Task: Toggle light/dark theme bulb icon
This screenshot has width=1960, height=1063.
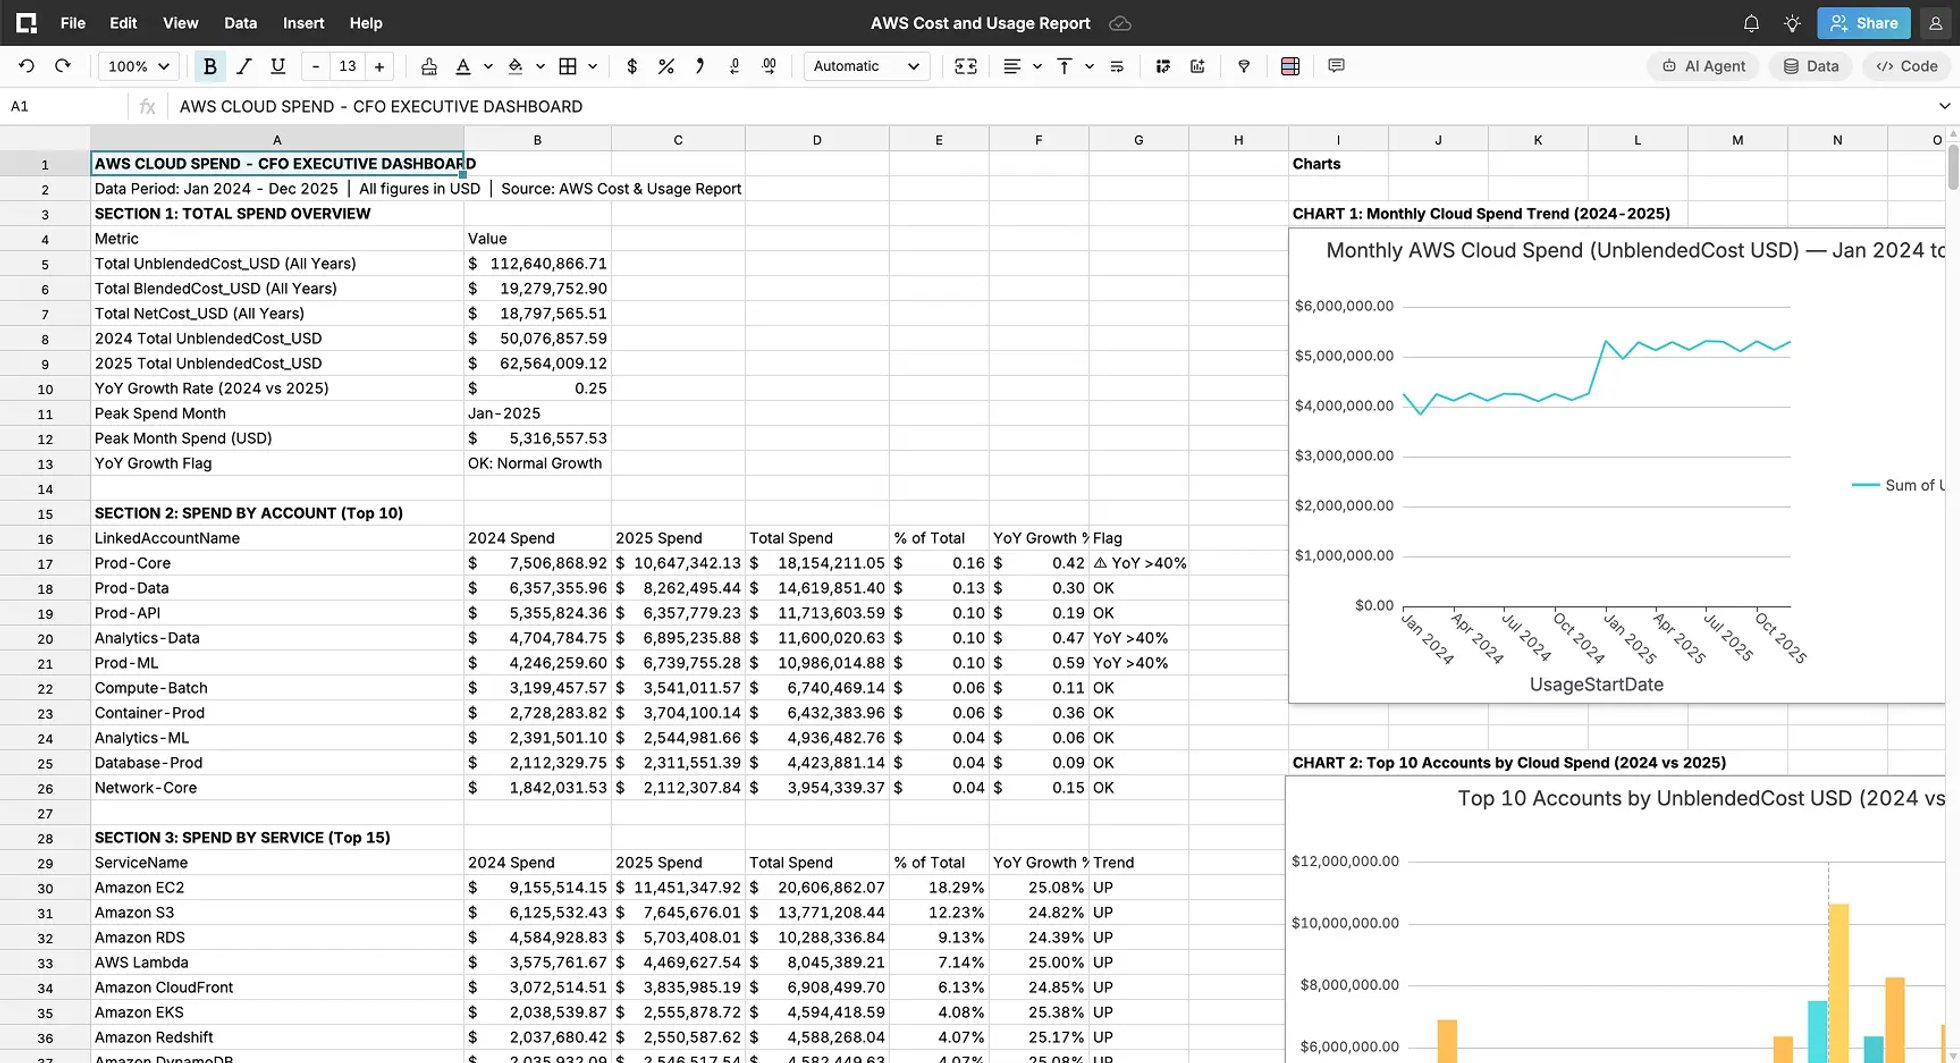Action: (1792, 23)
